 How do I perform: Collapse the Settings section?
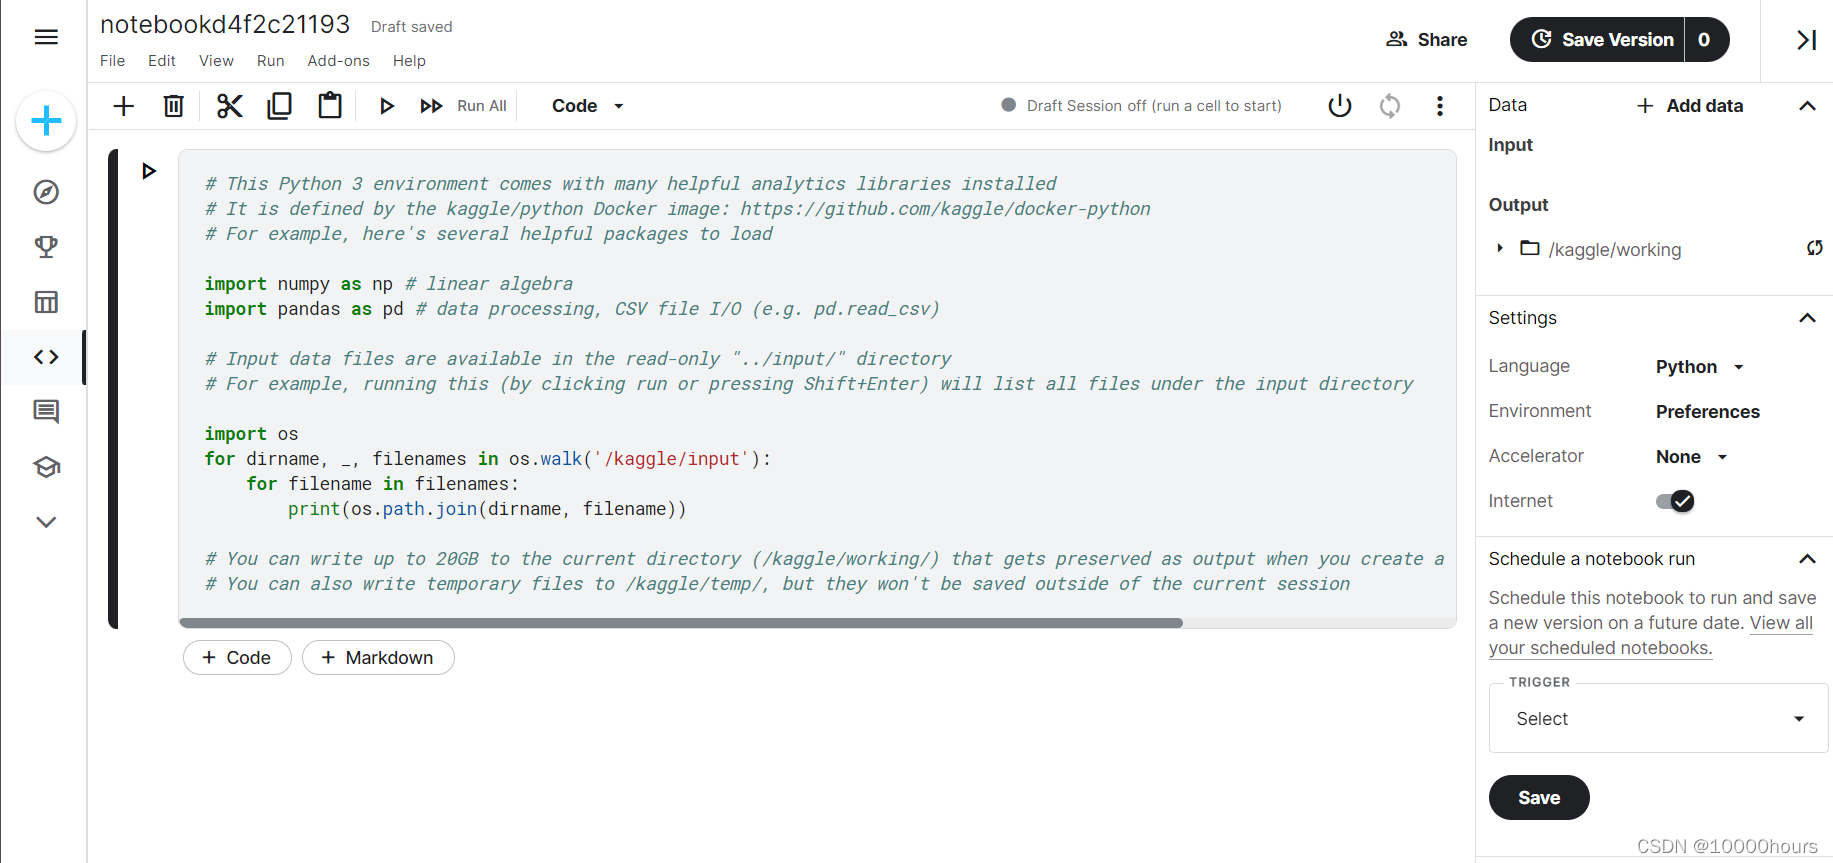[x=1807, y=318]
